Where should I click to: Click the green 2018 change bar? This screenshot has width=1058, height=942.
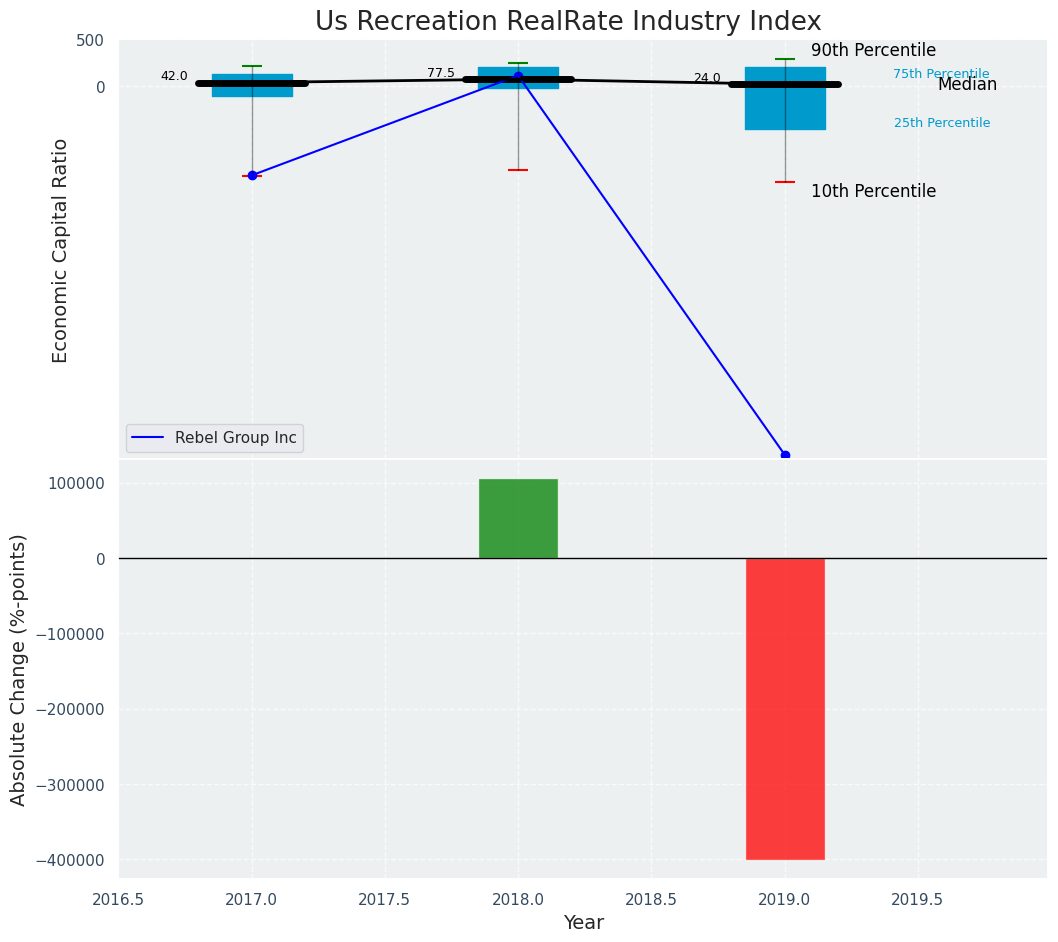[518, 518]
